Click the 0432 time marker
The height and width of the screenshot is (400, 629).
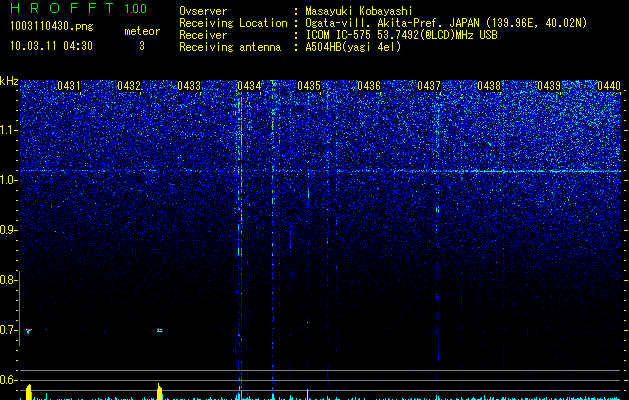coord(129,86)
